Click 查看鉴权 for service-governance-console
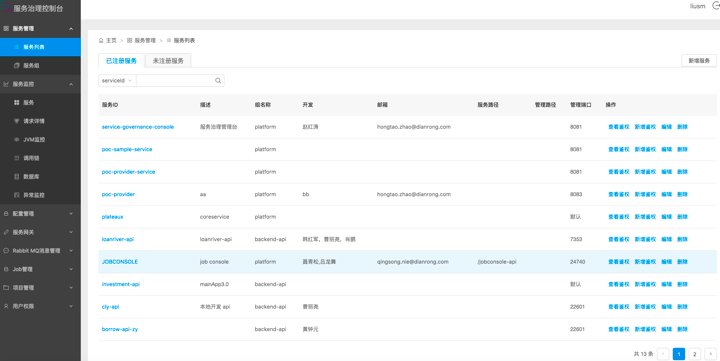 (x=619, y=127)
